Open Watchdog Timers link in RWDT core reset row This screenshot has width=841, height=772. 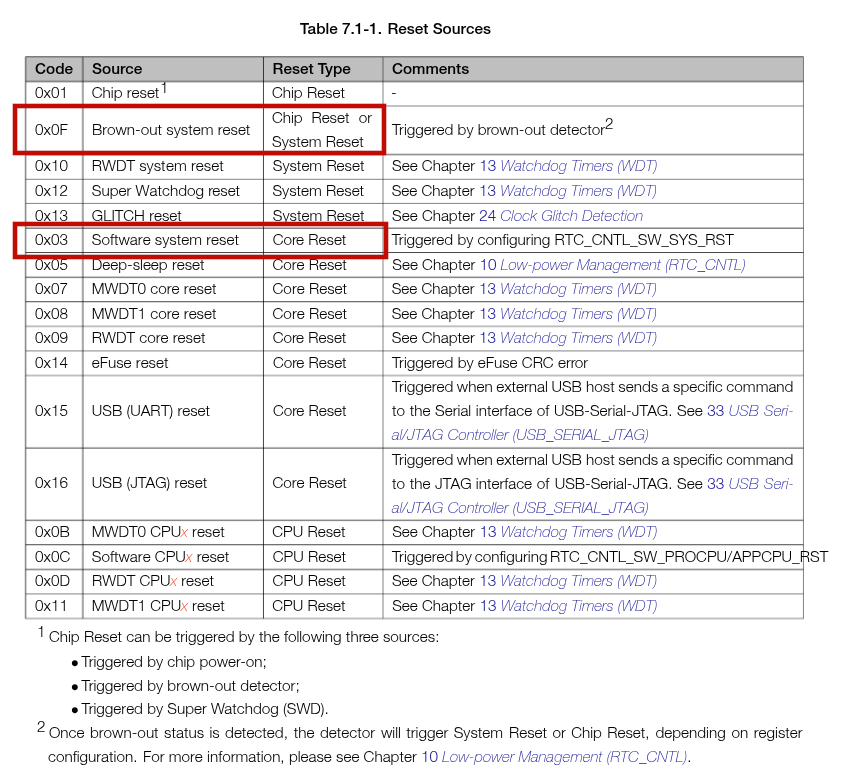pos(578,338)
